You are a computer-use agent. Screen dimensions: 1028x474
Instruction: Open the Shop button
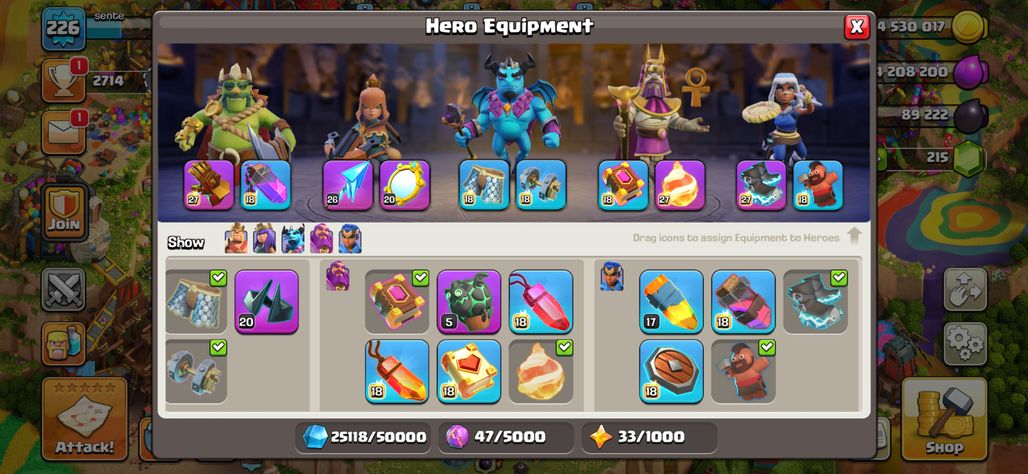click(944, 420)
